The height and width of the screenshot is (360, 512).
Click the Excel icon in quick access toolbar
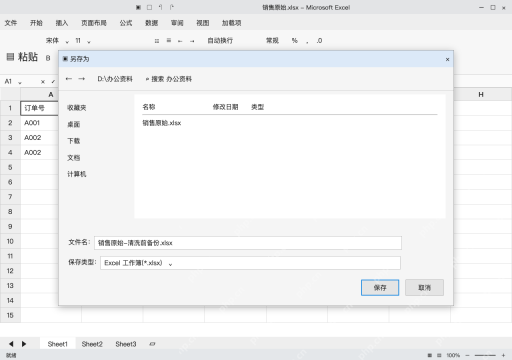click(x=138, y=7)
